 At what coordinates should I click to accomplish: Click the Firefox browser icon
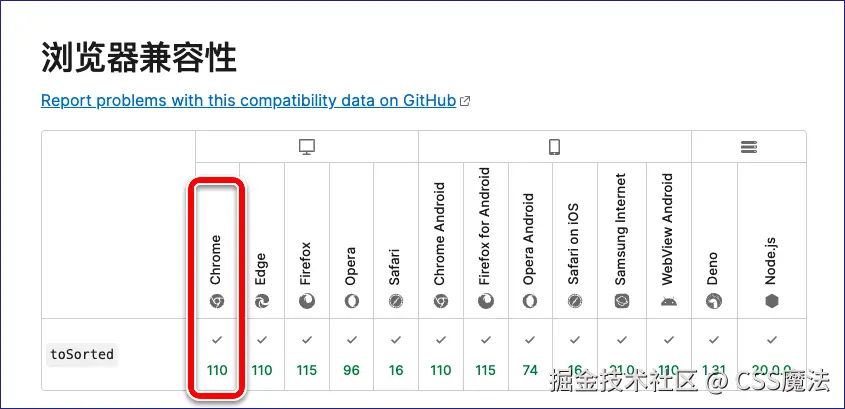(307, 301)
